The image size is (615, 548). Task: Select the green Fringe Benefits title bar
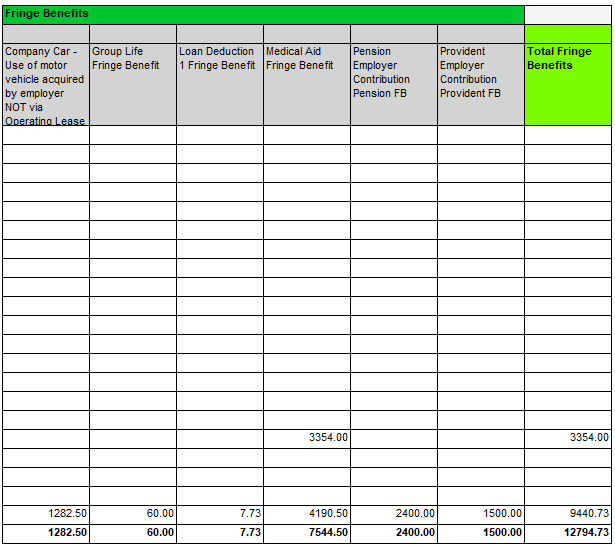(x=262, y=14)
